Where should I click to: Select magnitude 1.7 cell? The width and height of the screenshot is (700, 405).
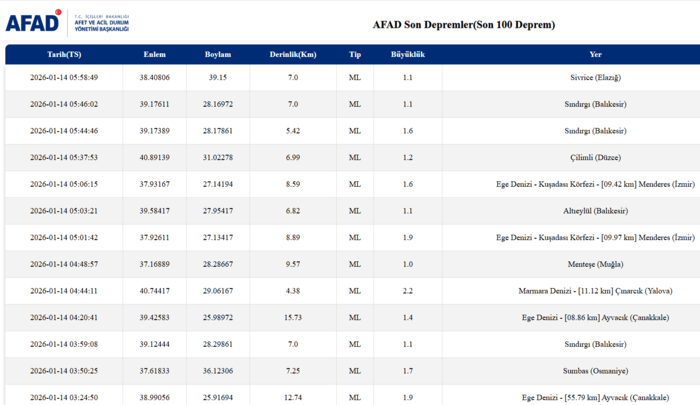click(408, 371)
